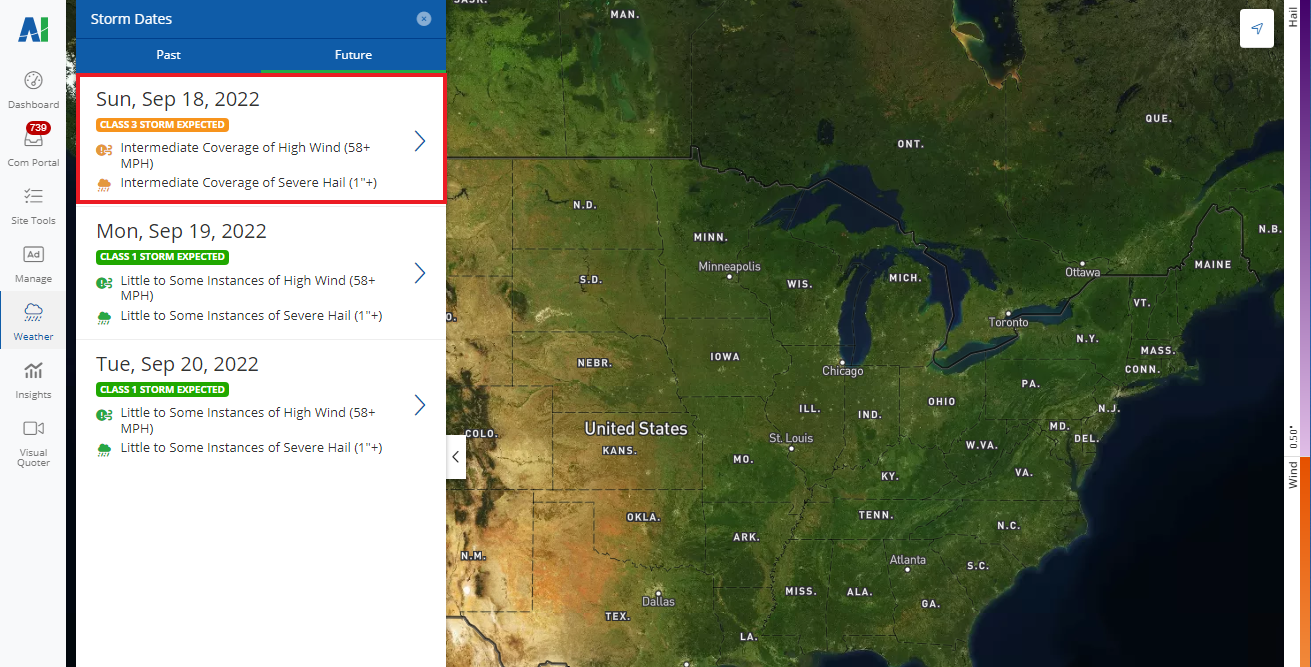Collapse the side panel with left arrow
This screenshot has height=667, width=1311.
click(x=456, y=457)
